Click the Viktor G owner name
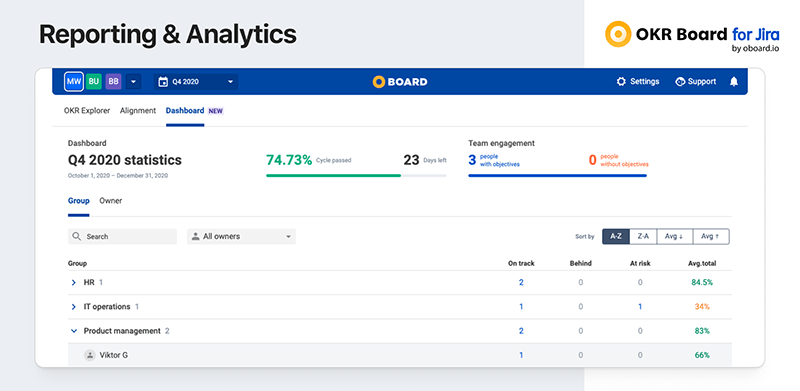 point(113,355)
